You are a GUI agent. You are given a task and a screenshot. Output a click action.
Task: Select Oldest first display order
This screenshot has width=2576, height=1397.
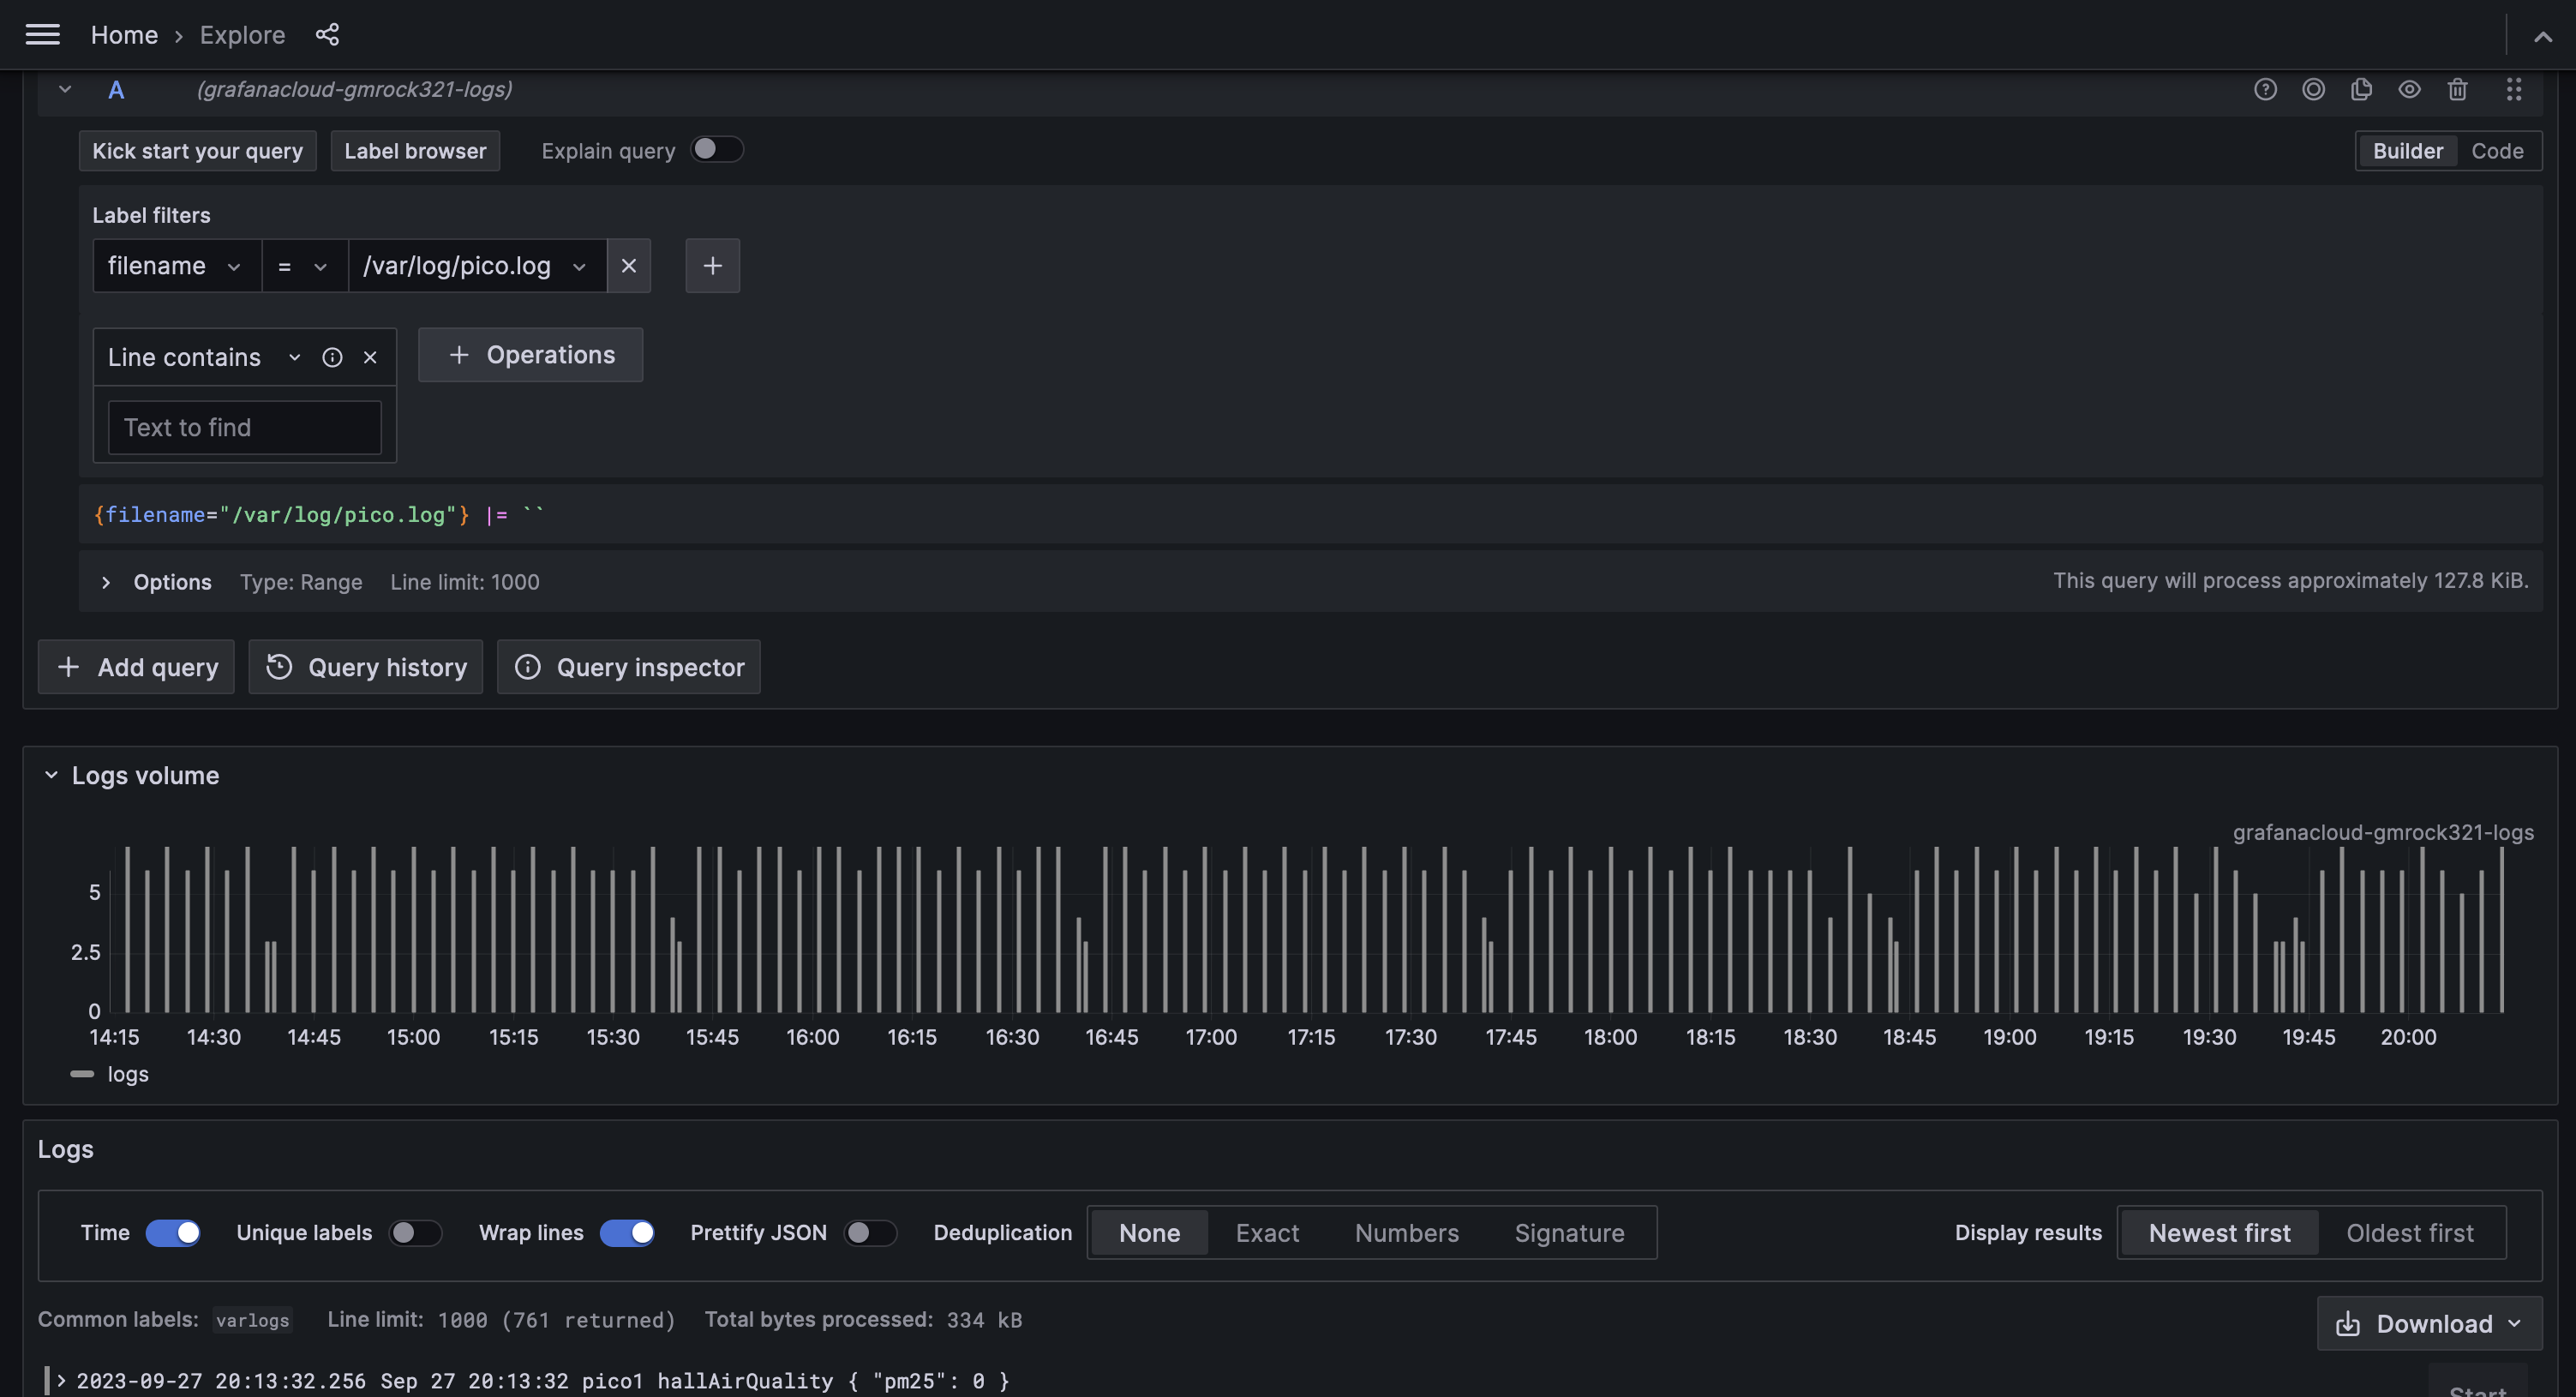click(x=2409, y=1233)
